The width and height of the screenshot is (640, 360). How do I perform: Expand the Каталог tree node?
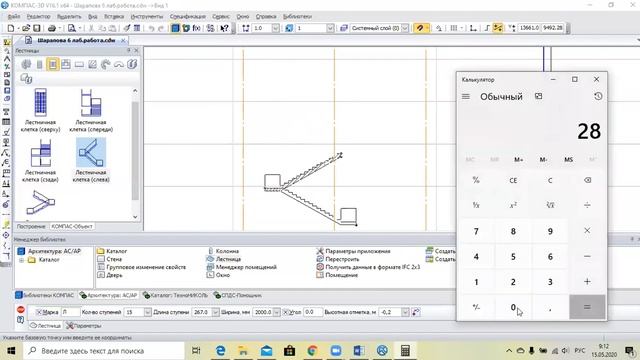click(21, 260)
